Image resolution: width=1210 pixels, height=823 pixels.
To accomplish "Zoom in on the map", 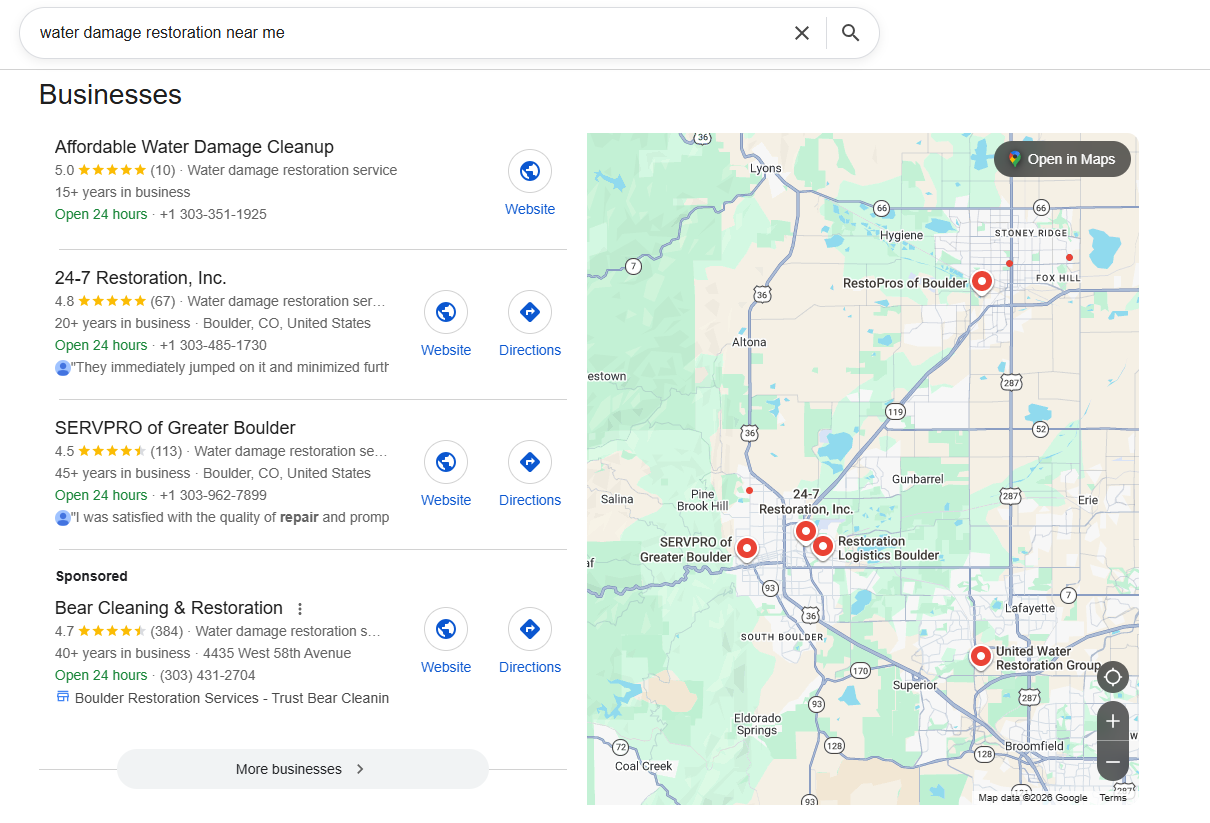I will click(1113, 721).
